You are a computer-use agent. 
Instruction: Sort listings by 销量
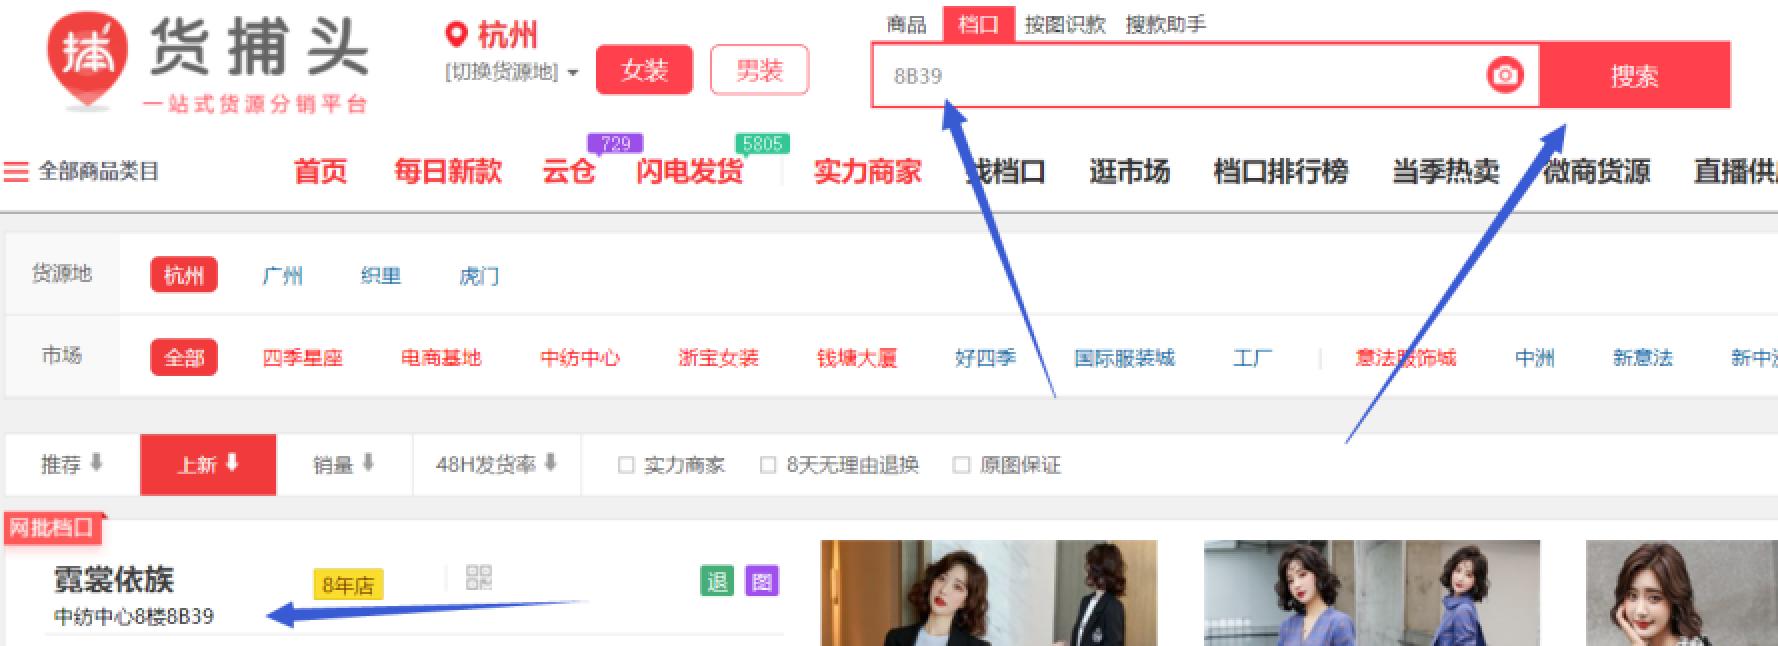coord(344,464)
